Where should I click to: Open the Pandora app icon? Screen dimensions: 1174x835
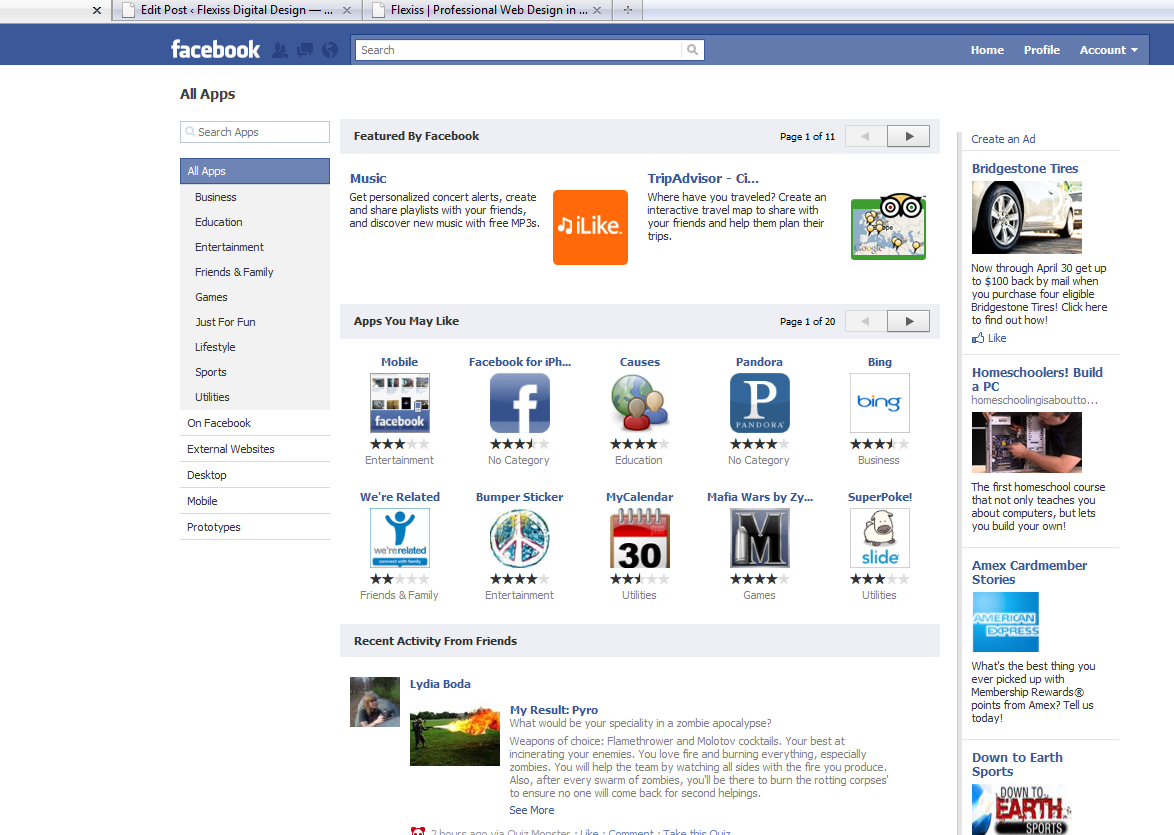click(x=759, y=403)
